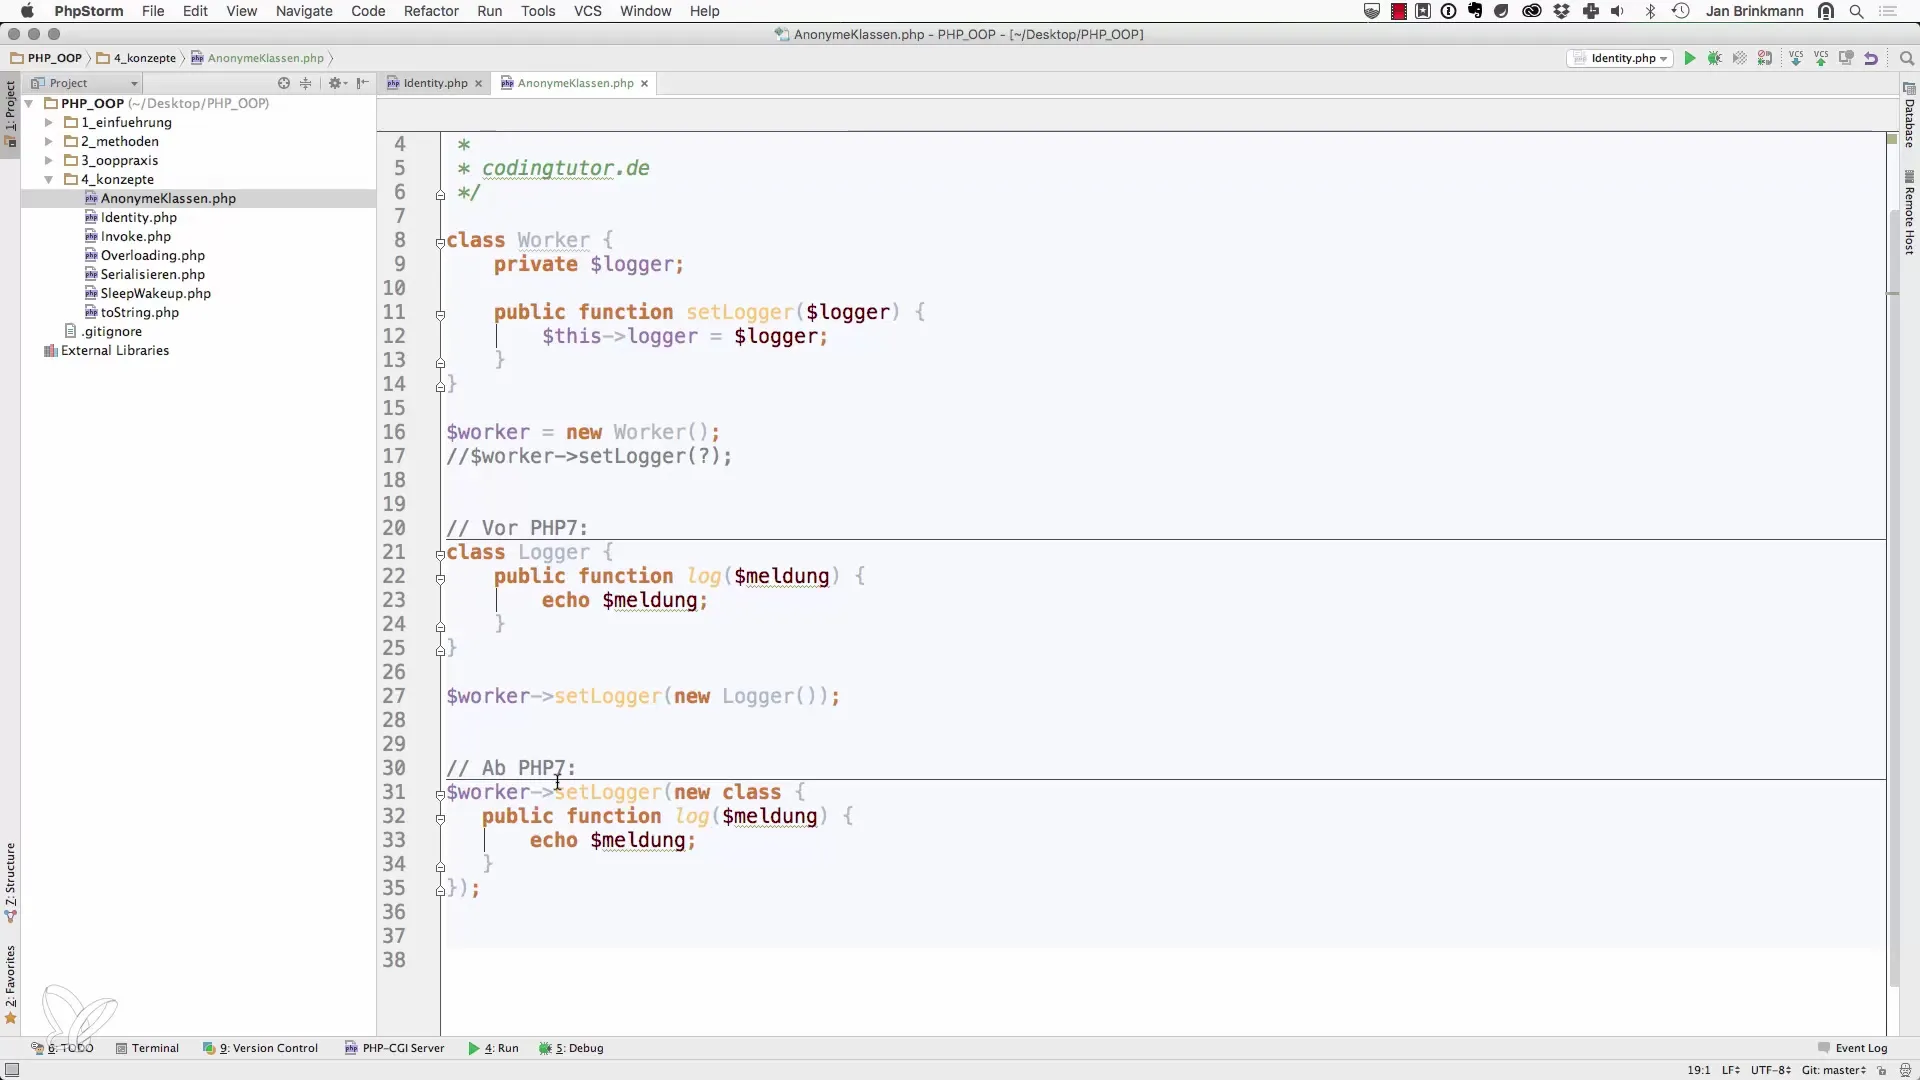The height and width of the screenshot is (1080, 1920).
Task: Change UTF-8 file encoding in status bar
Action: (x=1771, y=1070)
